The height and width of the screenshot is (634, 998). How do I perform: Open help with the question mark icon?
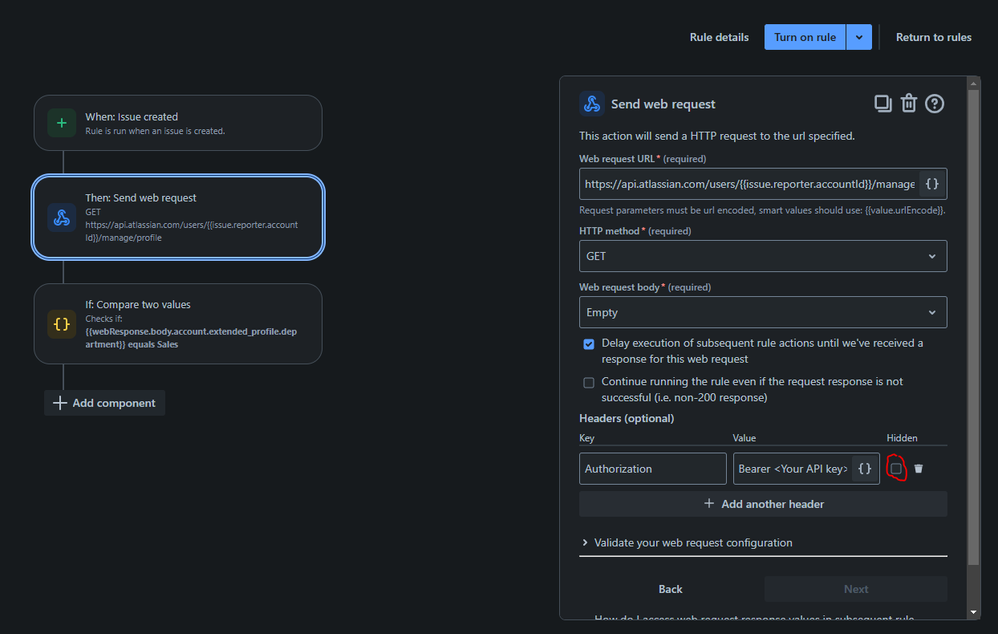pos(934,103)
